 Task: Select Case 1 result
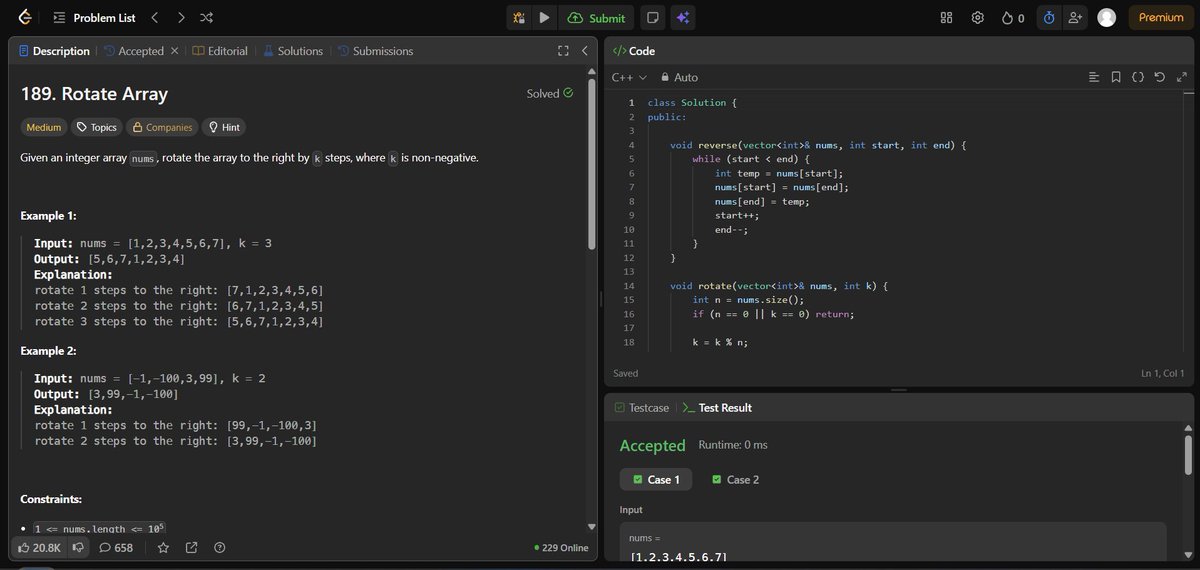coord(657,479)
